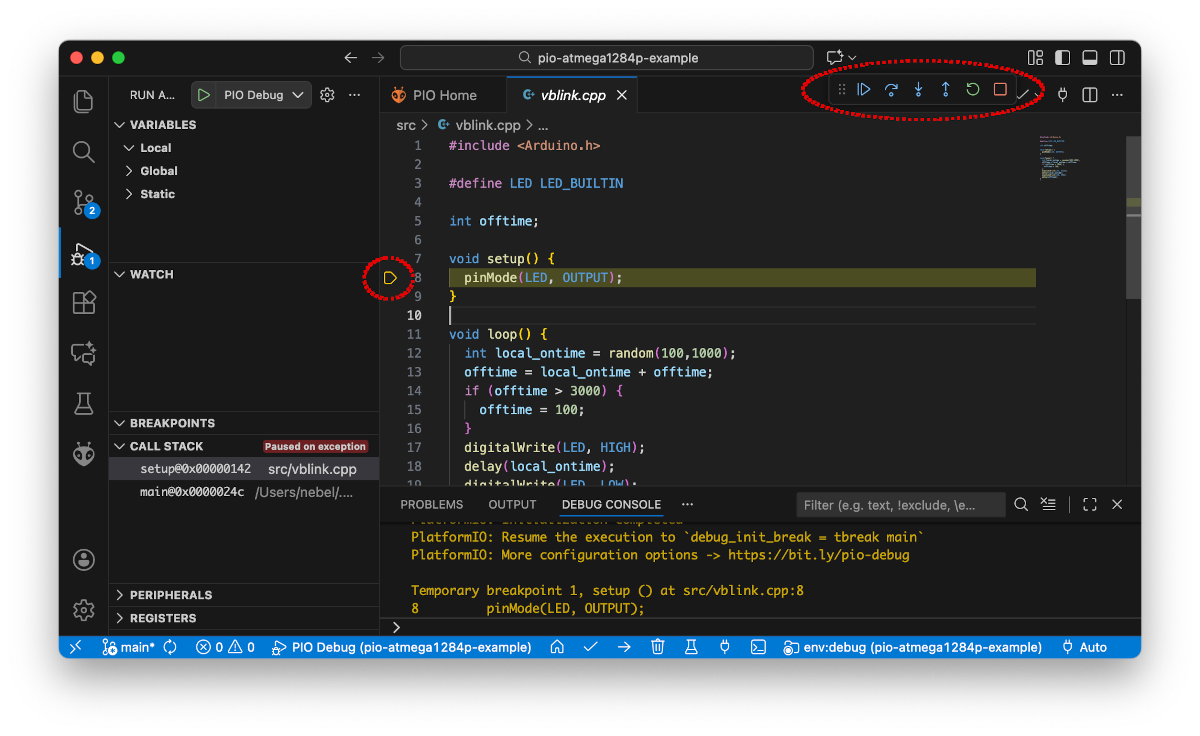Open the PIO Debug configuration dropdown
The width and height of the screenshot is (1200, 736).
click(263, 95)
